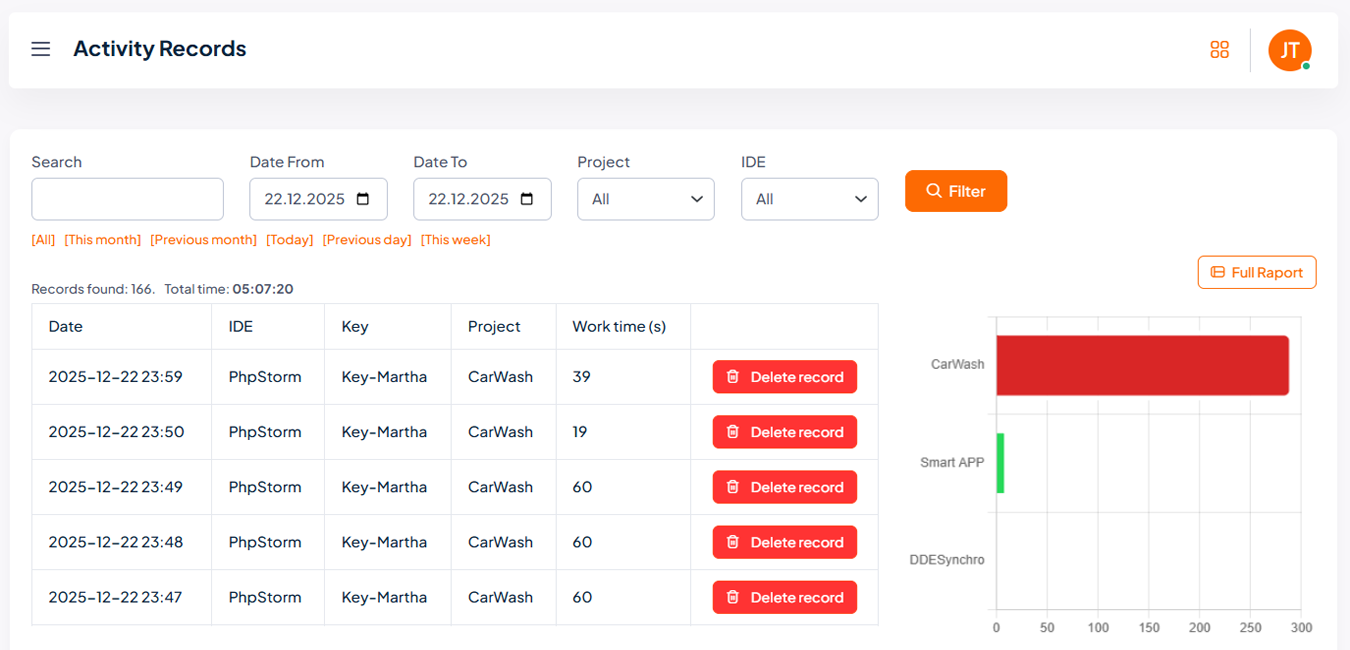Open the Date From calendar picker icon
Screen dimensions: 1350x650
tap(363, 199)
